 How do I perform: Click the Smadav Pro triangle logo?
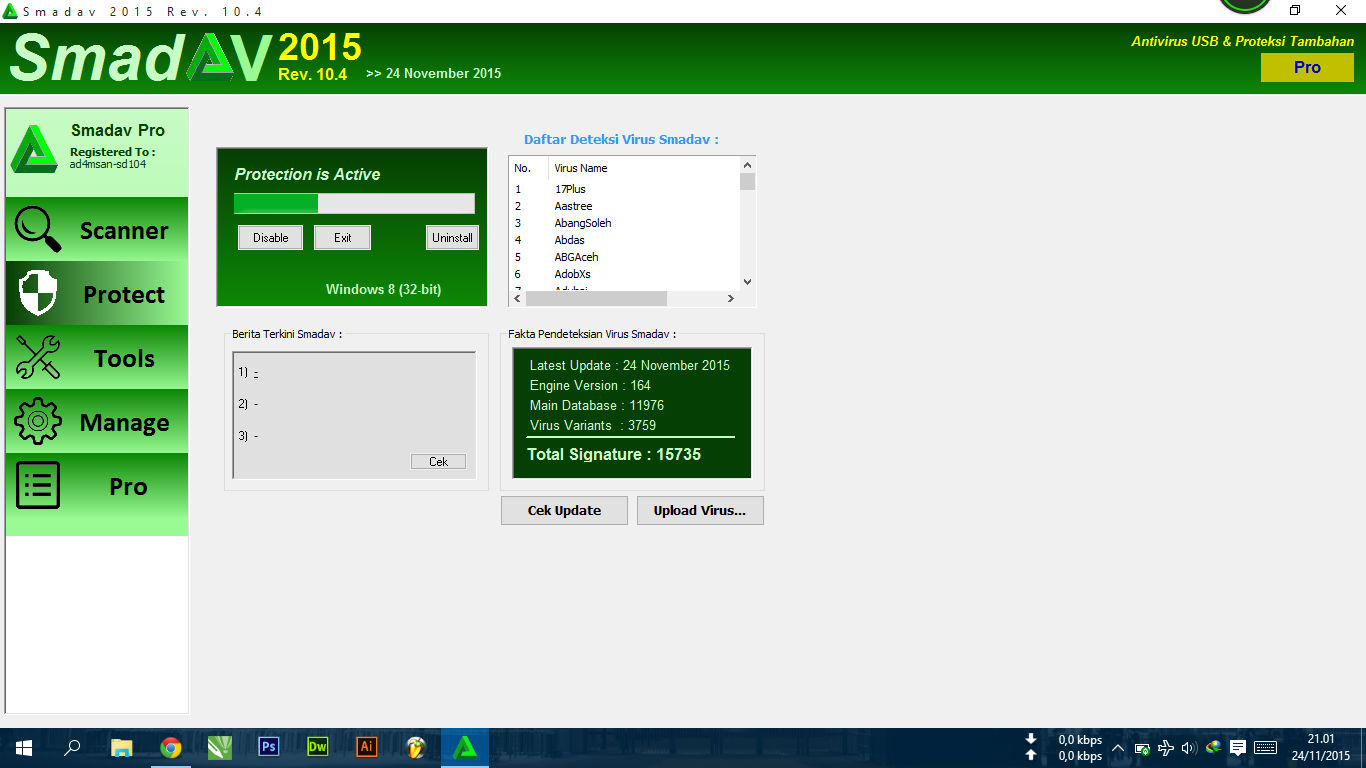pos(34,150)
